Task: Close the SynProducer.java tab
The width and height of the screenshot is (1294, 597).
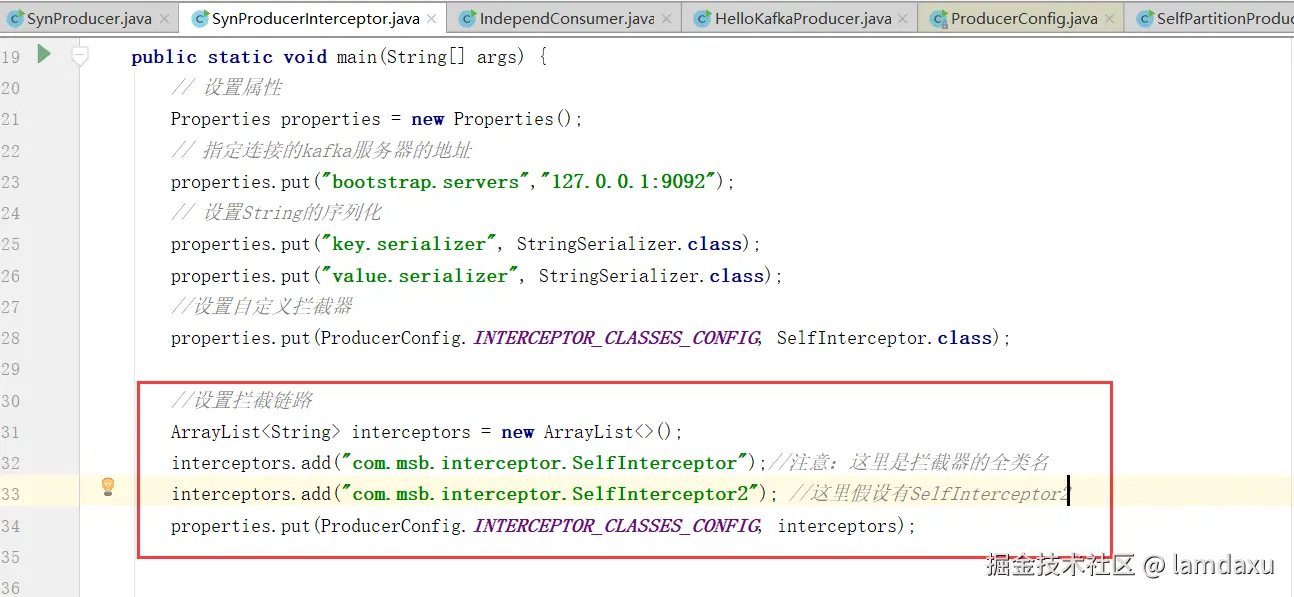Action: (x=165, y=19)
